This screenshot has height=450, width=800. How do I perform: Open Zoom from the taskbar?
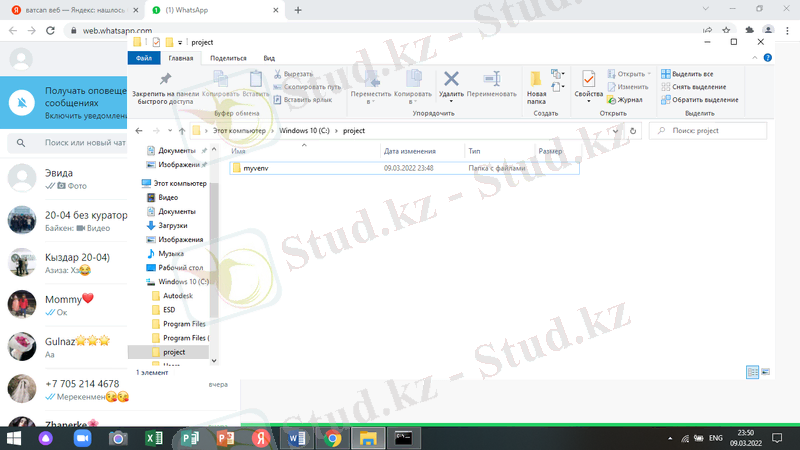82,438
